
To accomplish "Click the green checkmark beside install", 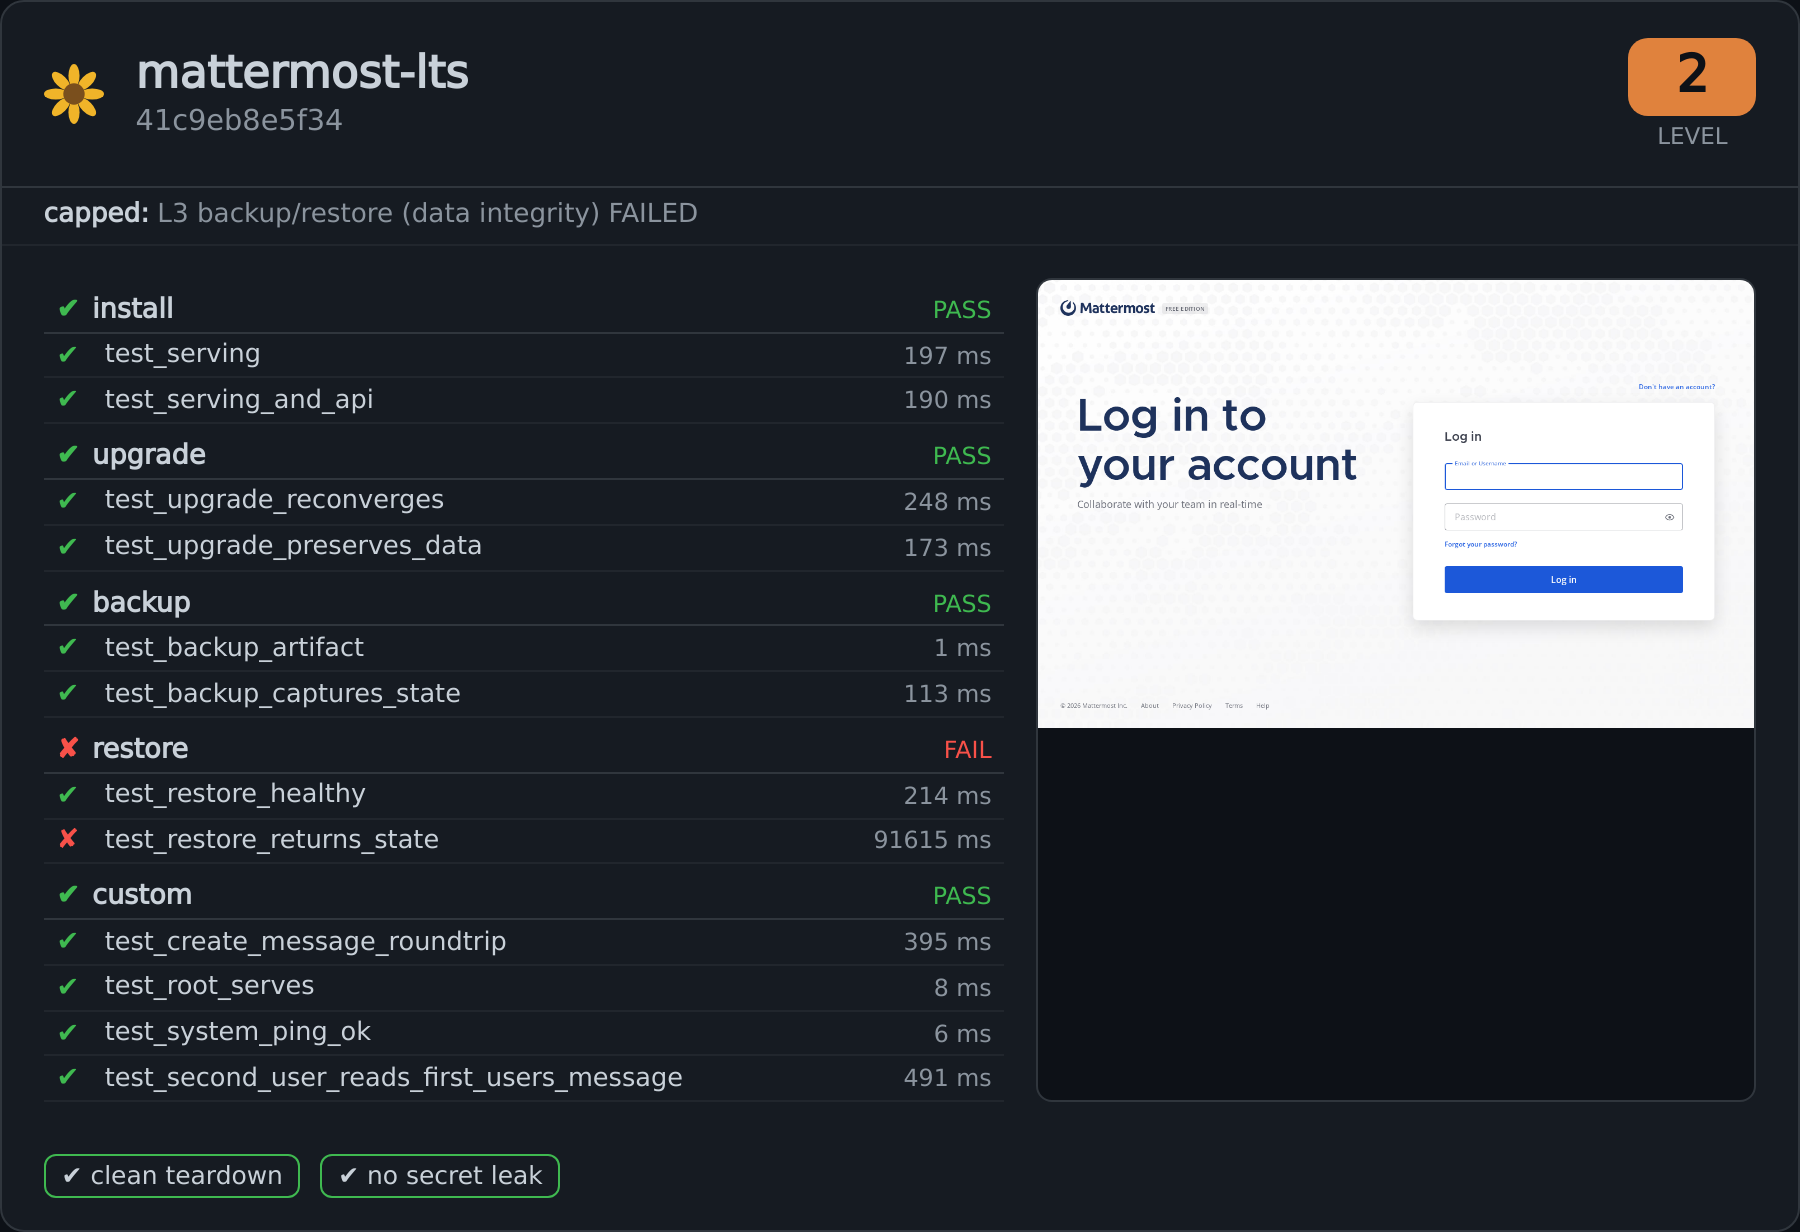I will coord(68,308).
